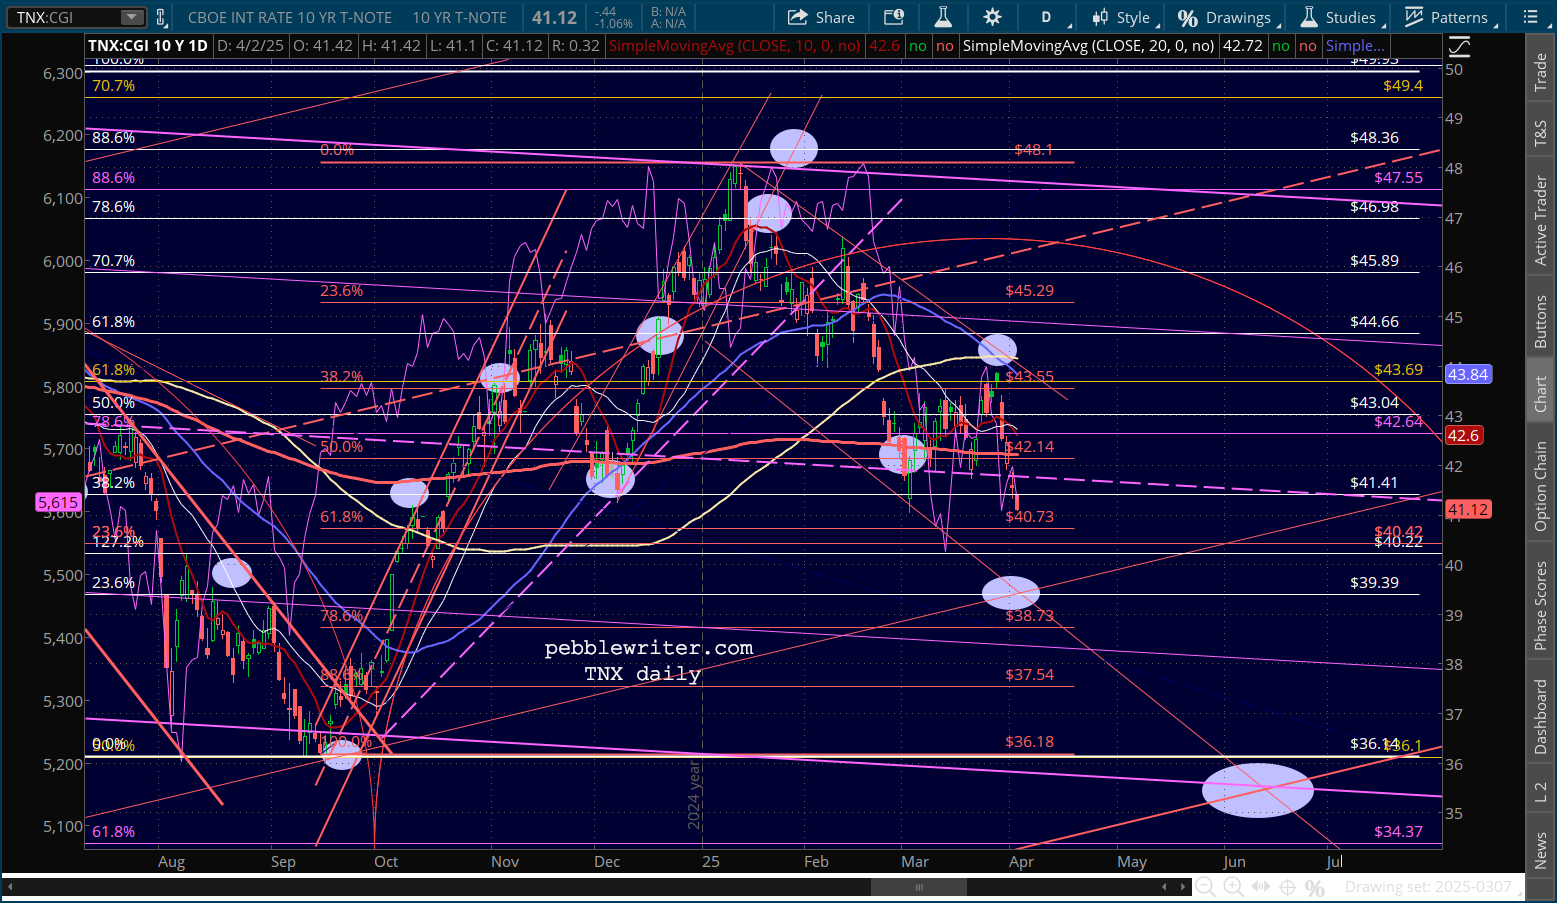The image size is (1557, 903).
Task: Click the Share chart icon
Action: [821, 17]
